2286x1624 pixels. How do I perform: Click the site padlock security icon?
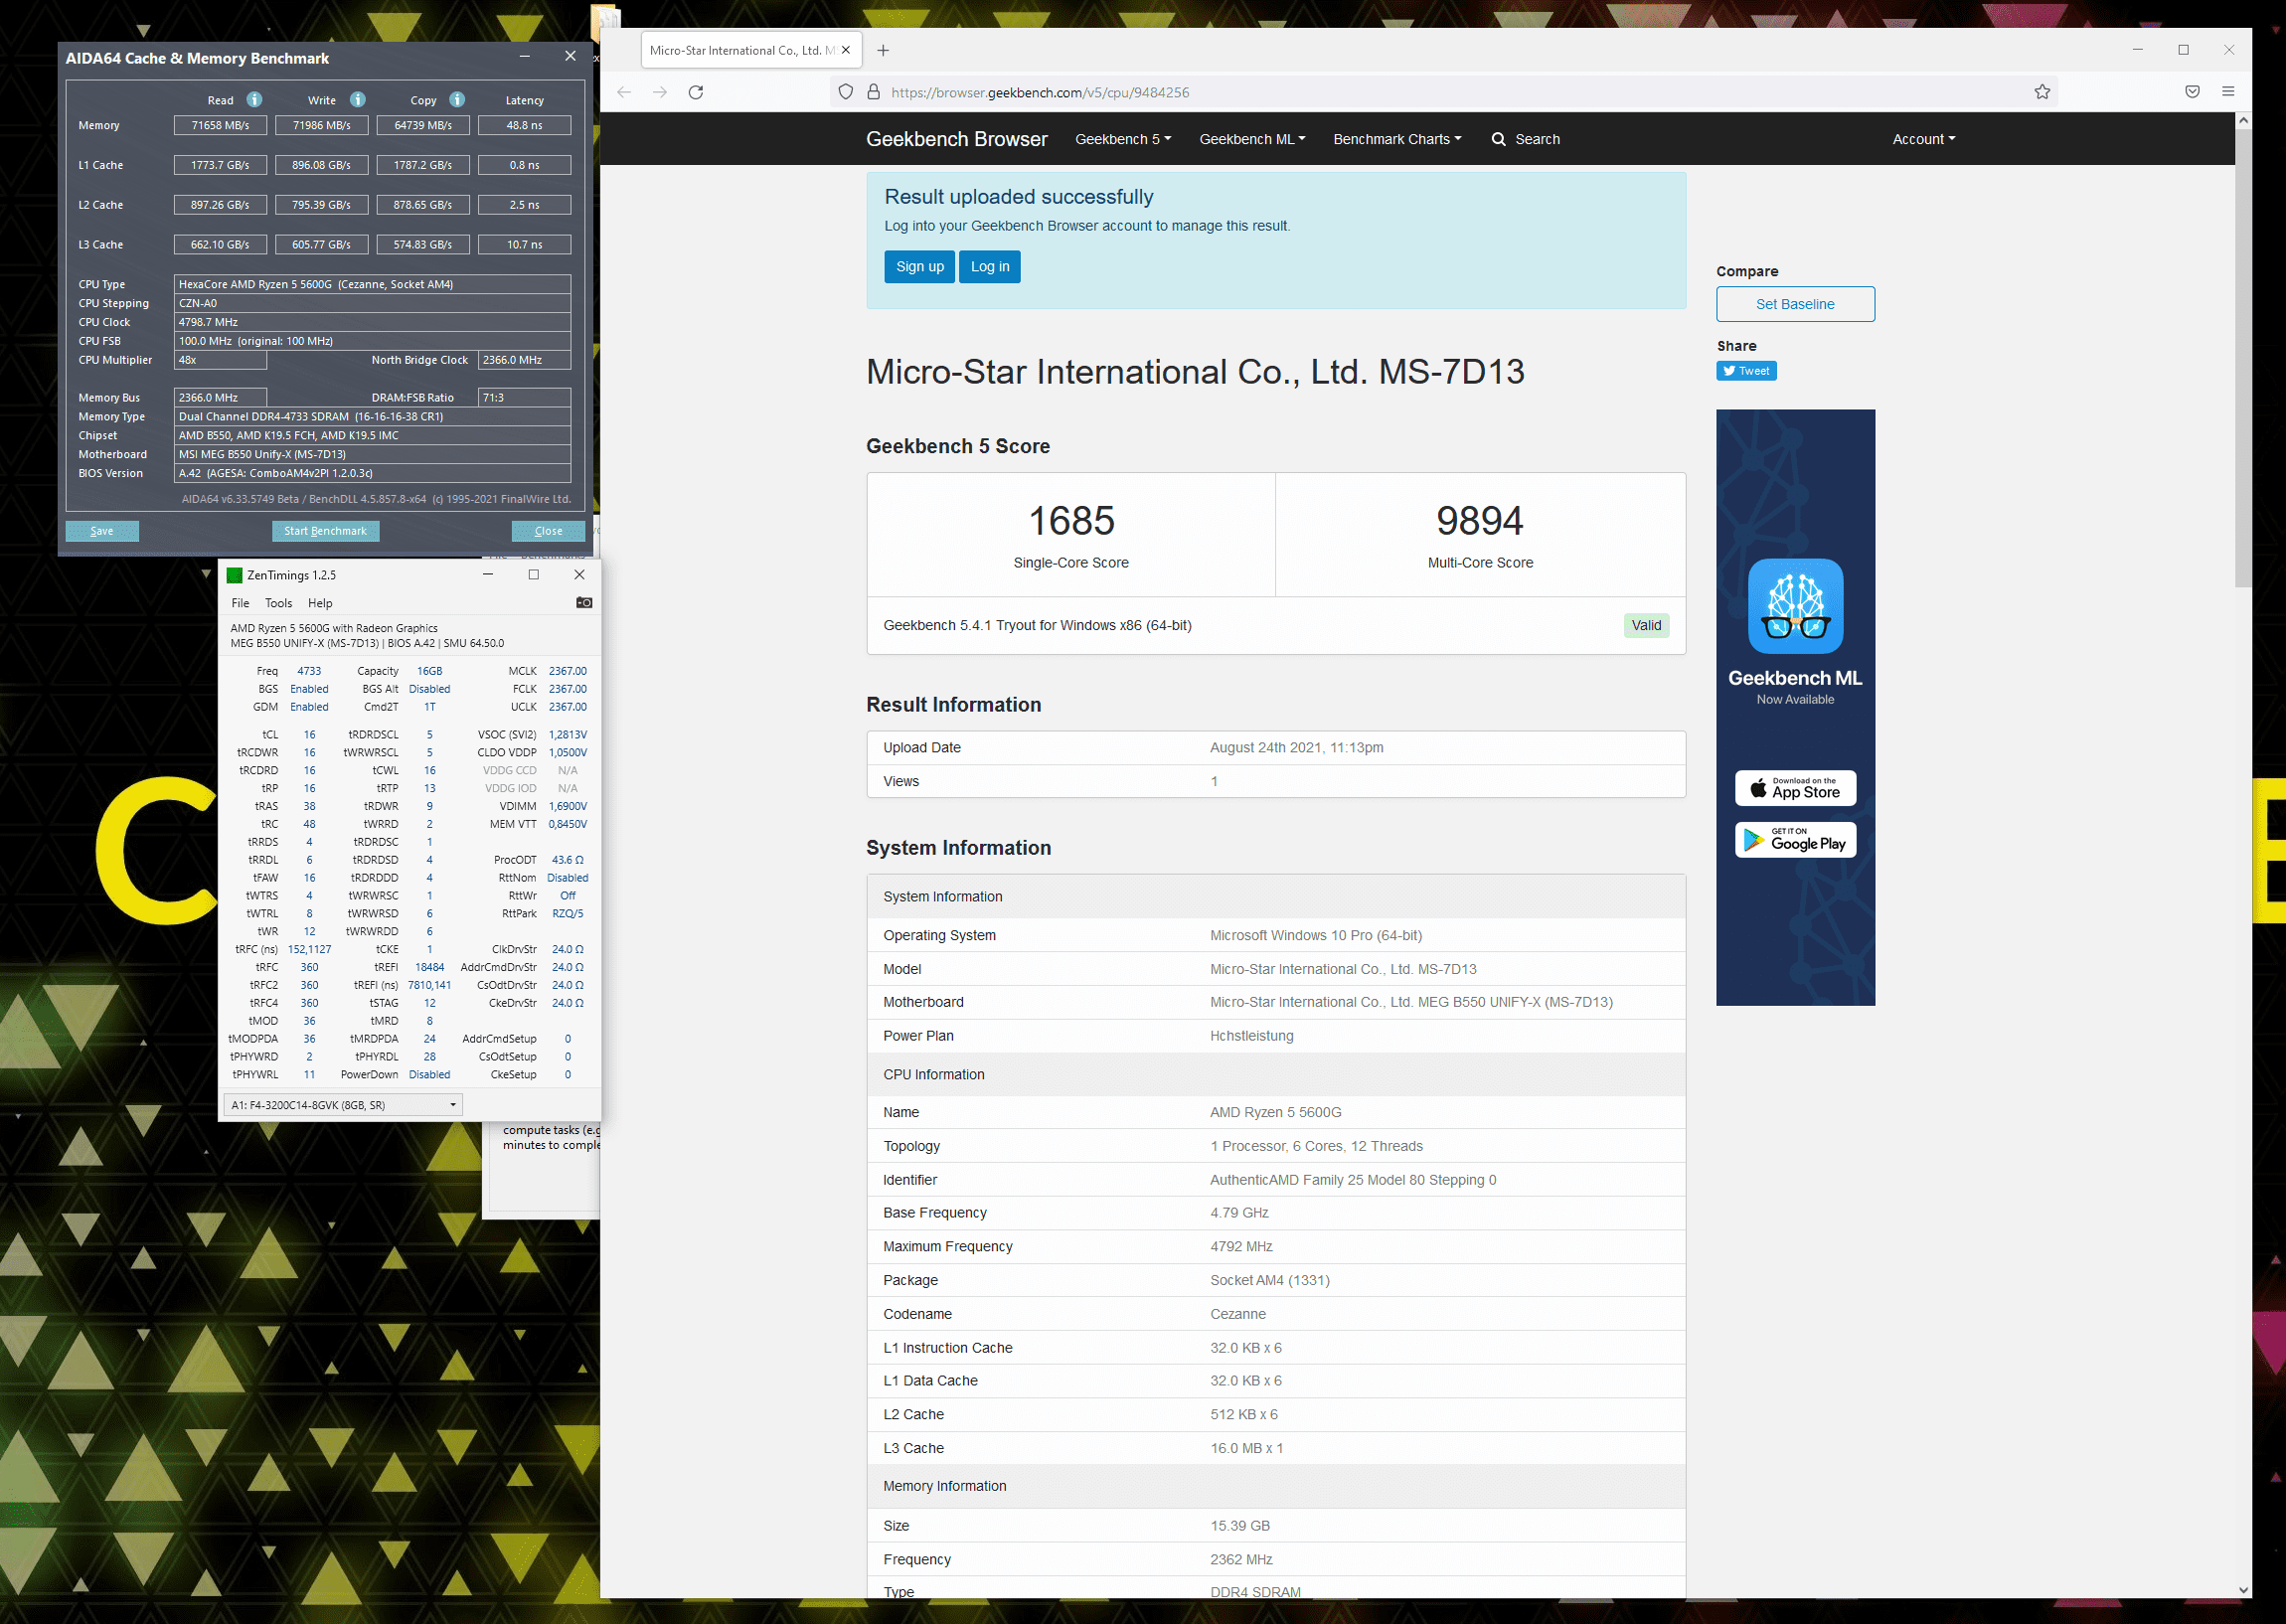point(873,92)
